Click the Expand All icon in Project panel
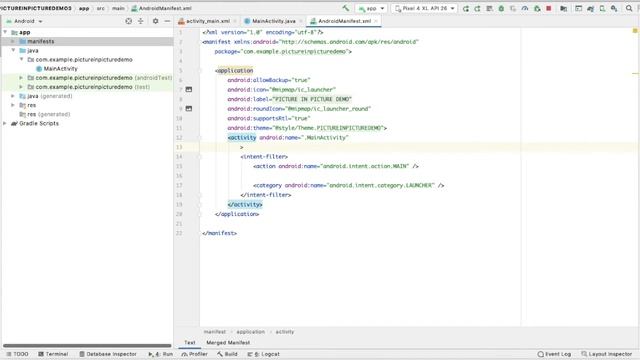 [x=141, y=21]
